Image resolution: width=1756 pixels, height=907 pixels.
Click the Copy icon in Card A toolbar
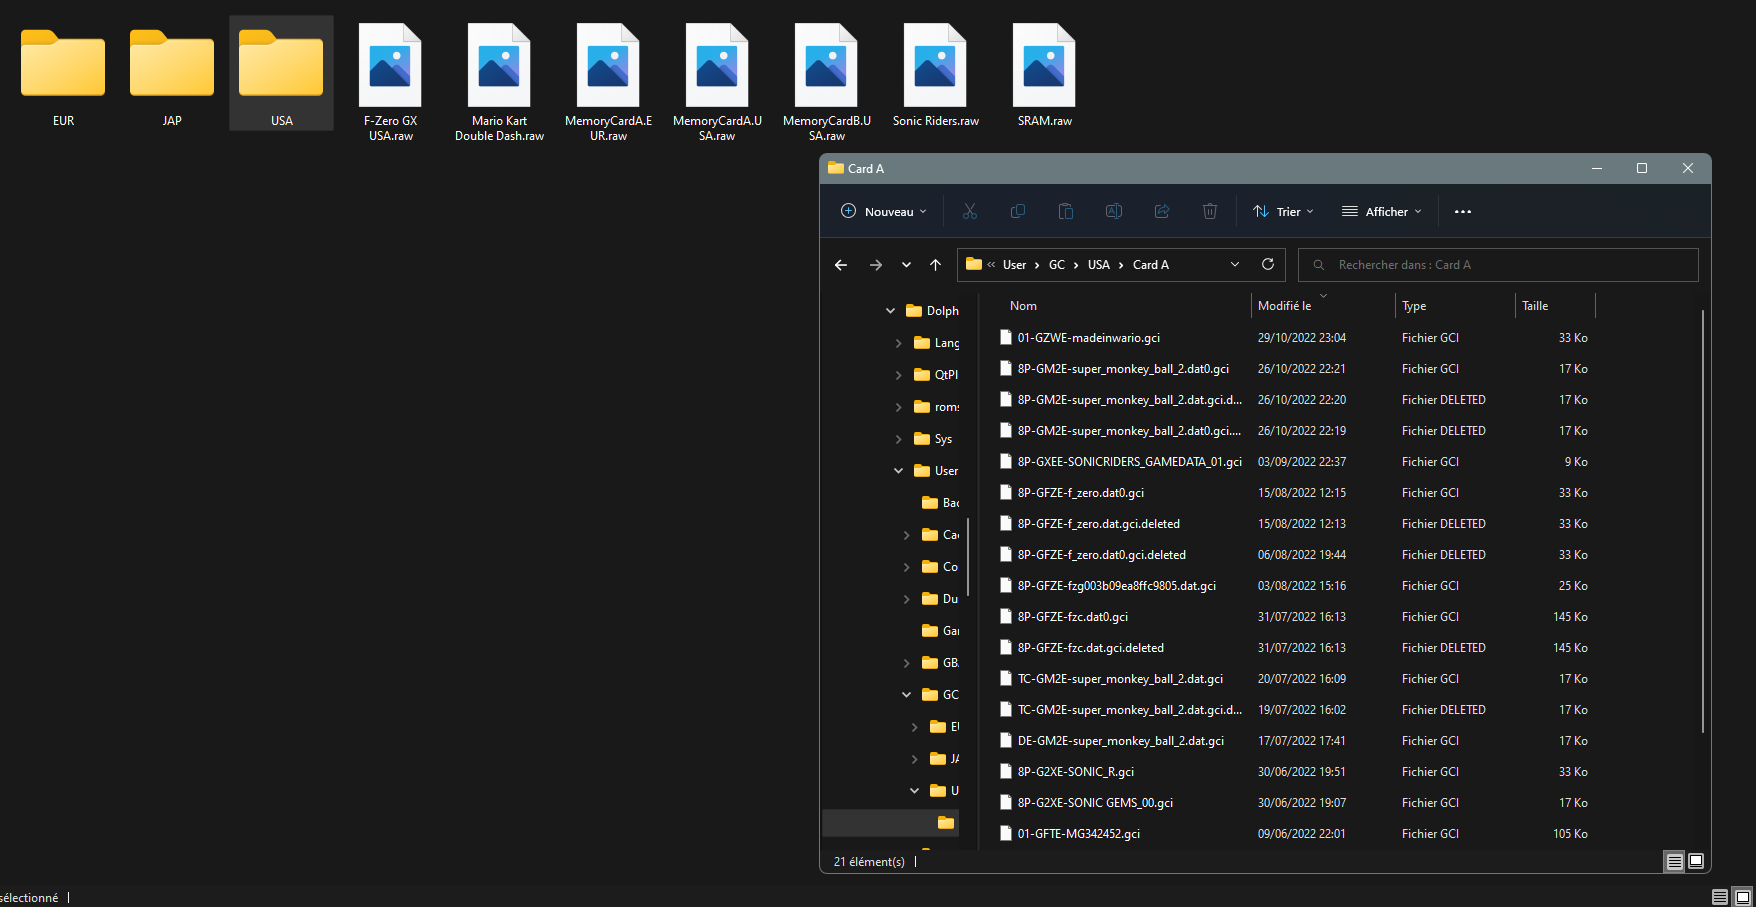[1018, 211]
